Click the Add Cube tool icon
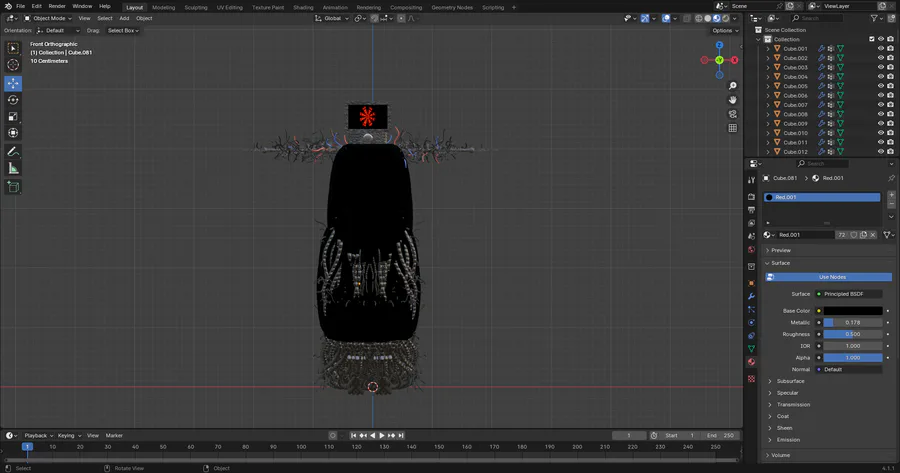The height and width of the screenshot is (473, 900). pyautogui.click(x=13, y=186)
